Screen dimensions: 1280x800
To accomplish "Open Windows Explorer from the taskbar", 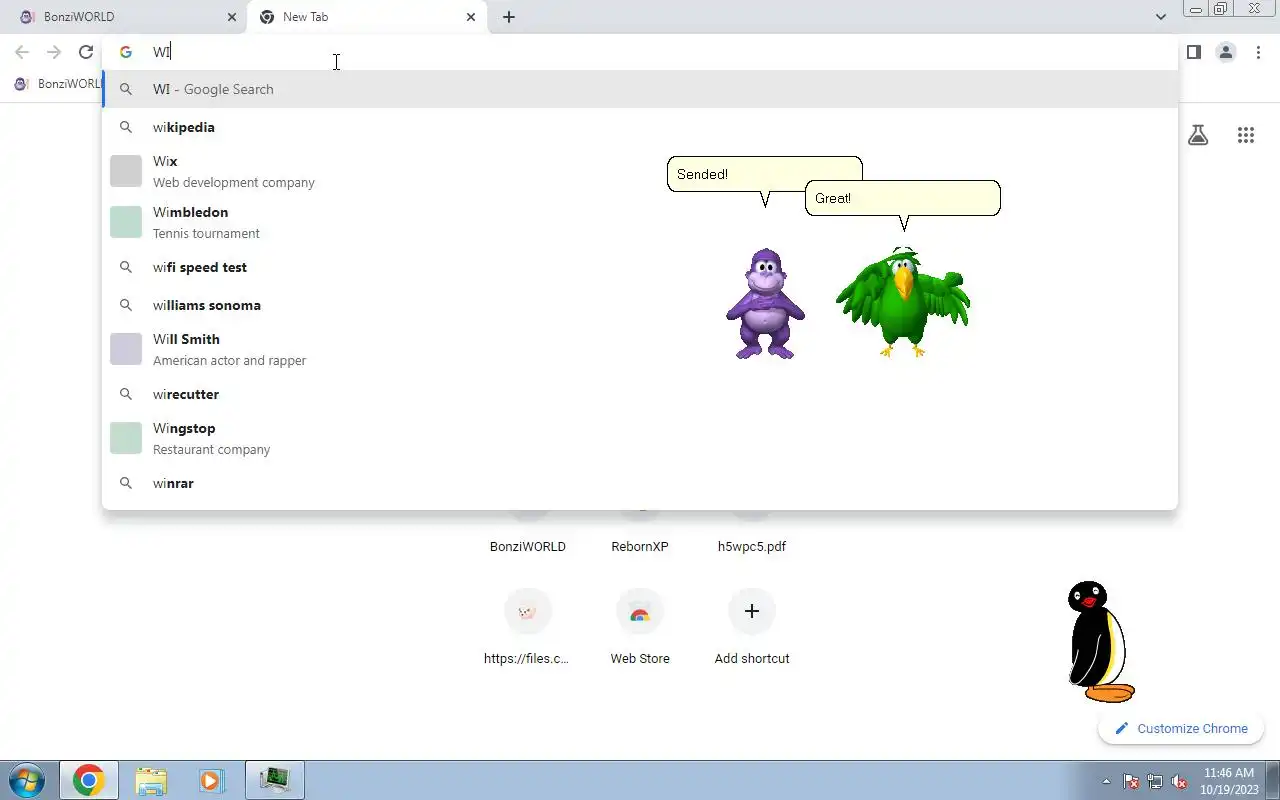I will coord(151,780).
